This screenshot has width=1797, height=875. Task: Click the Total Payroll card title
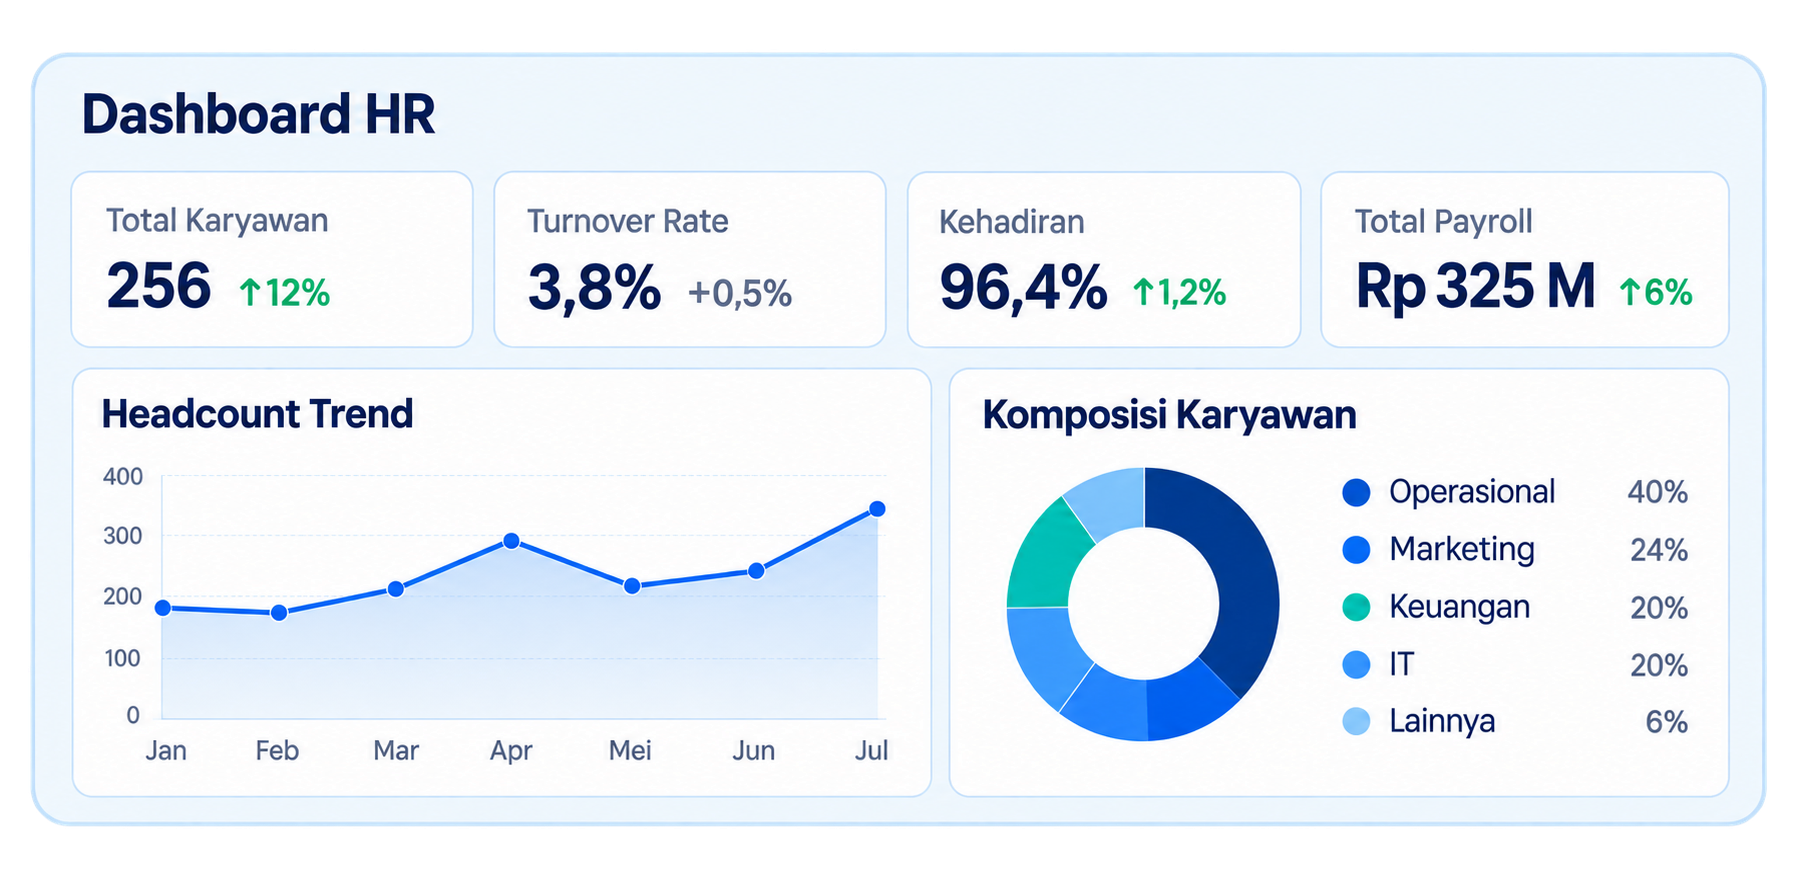(1443, 222)
